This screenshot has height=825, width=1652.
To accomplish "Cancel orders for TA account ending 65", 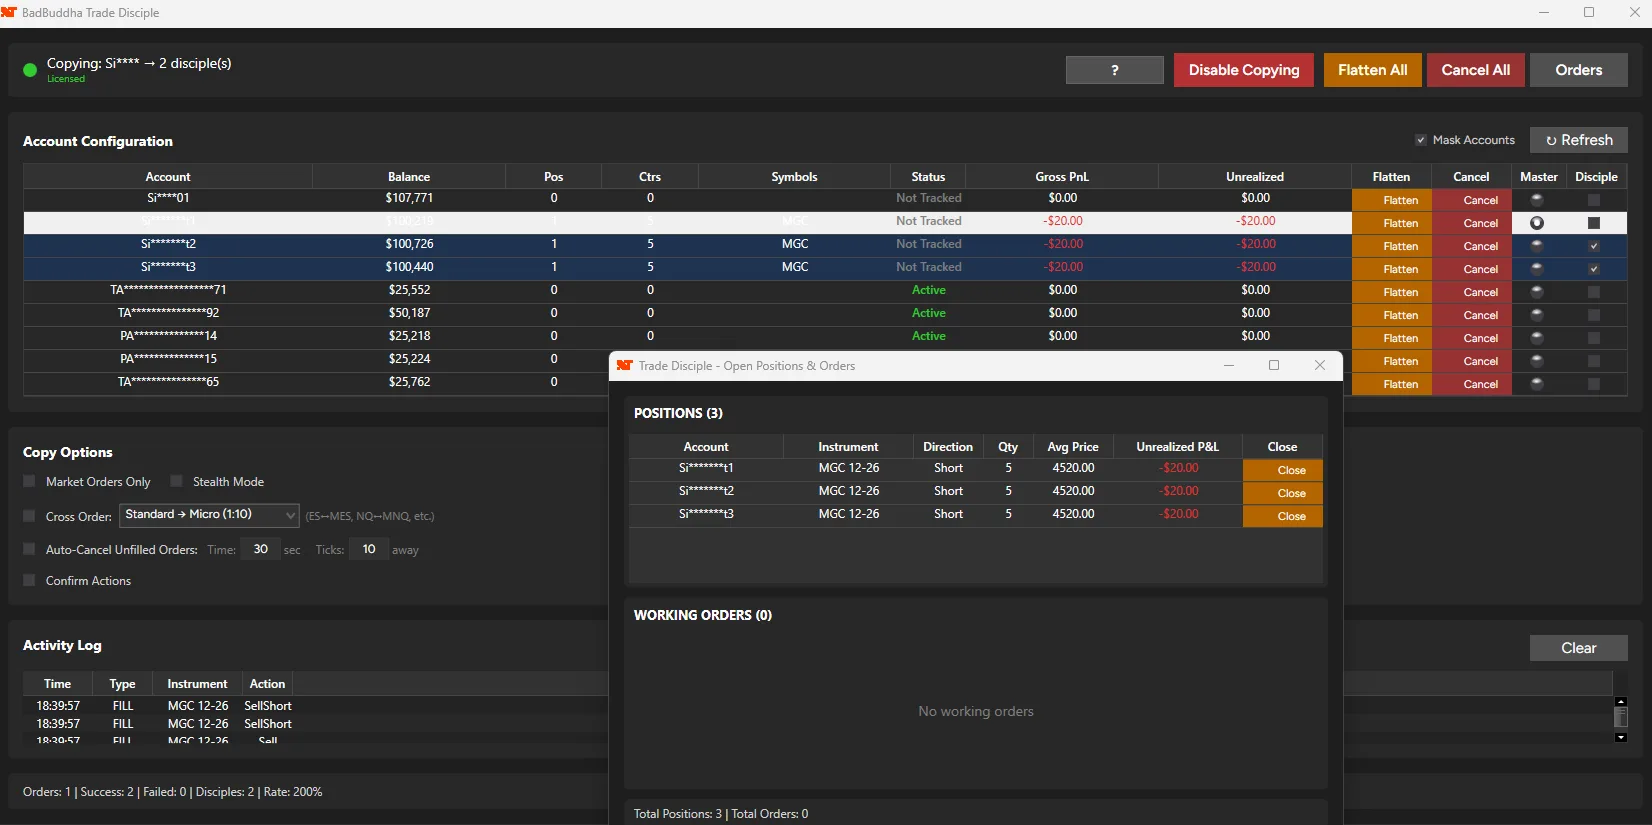I will click(1471, 384).
